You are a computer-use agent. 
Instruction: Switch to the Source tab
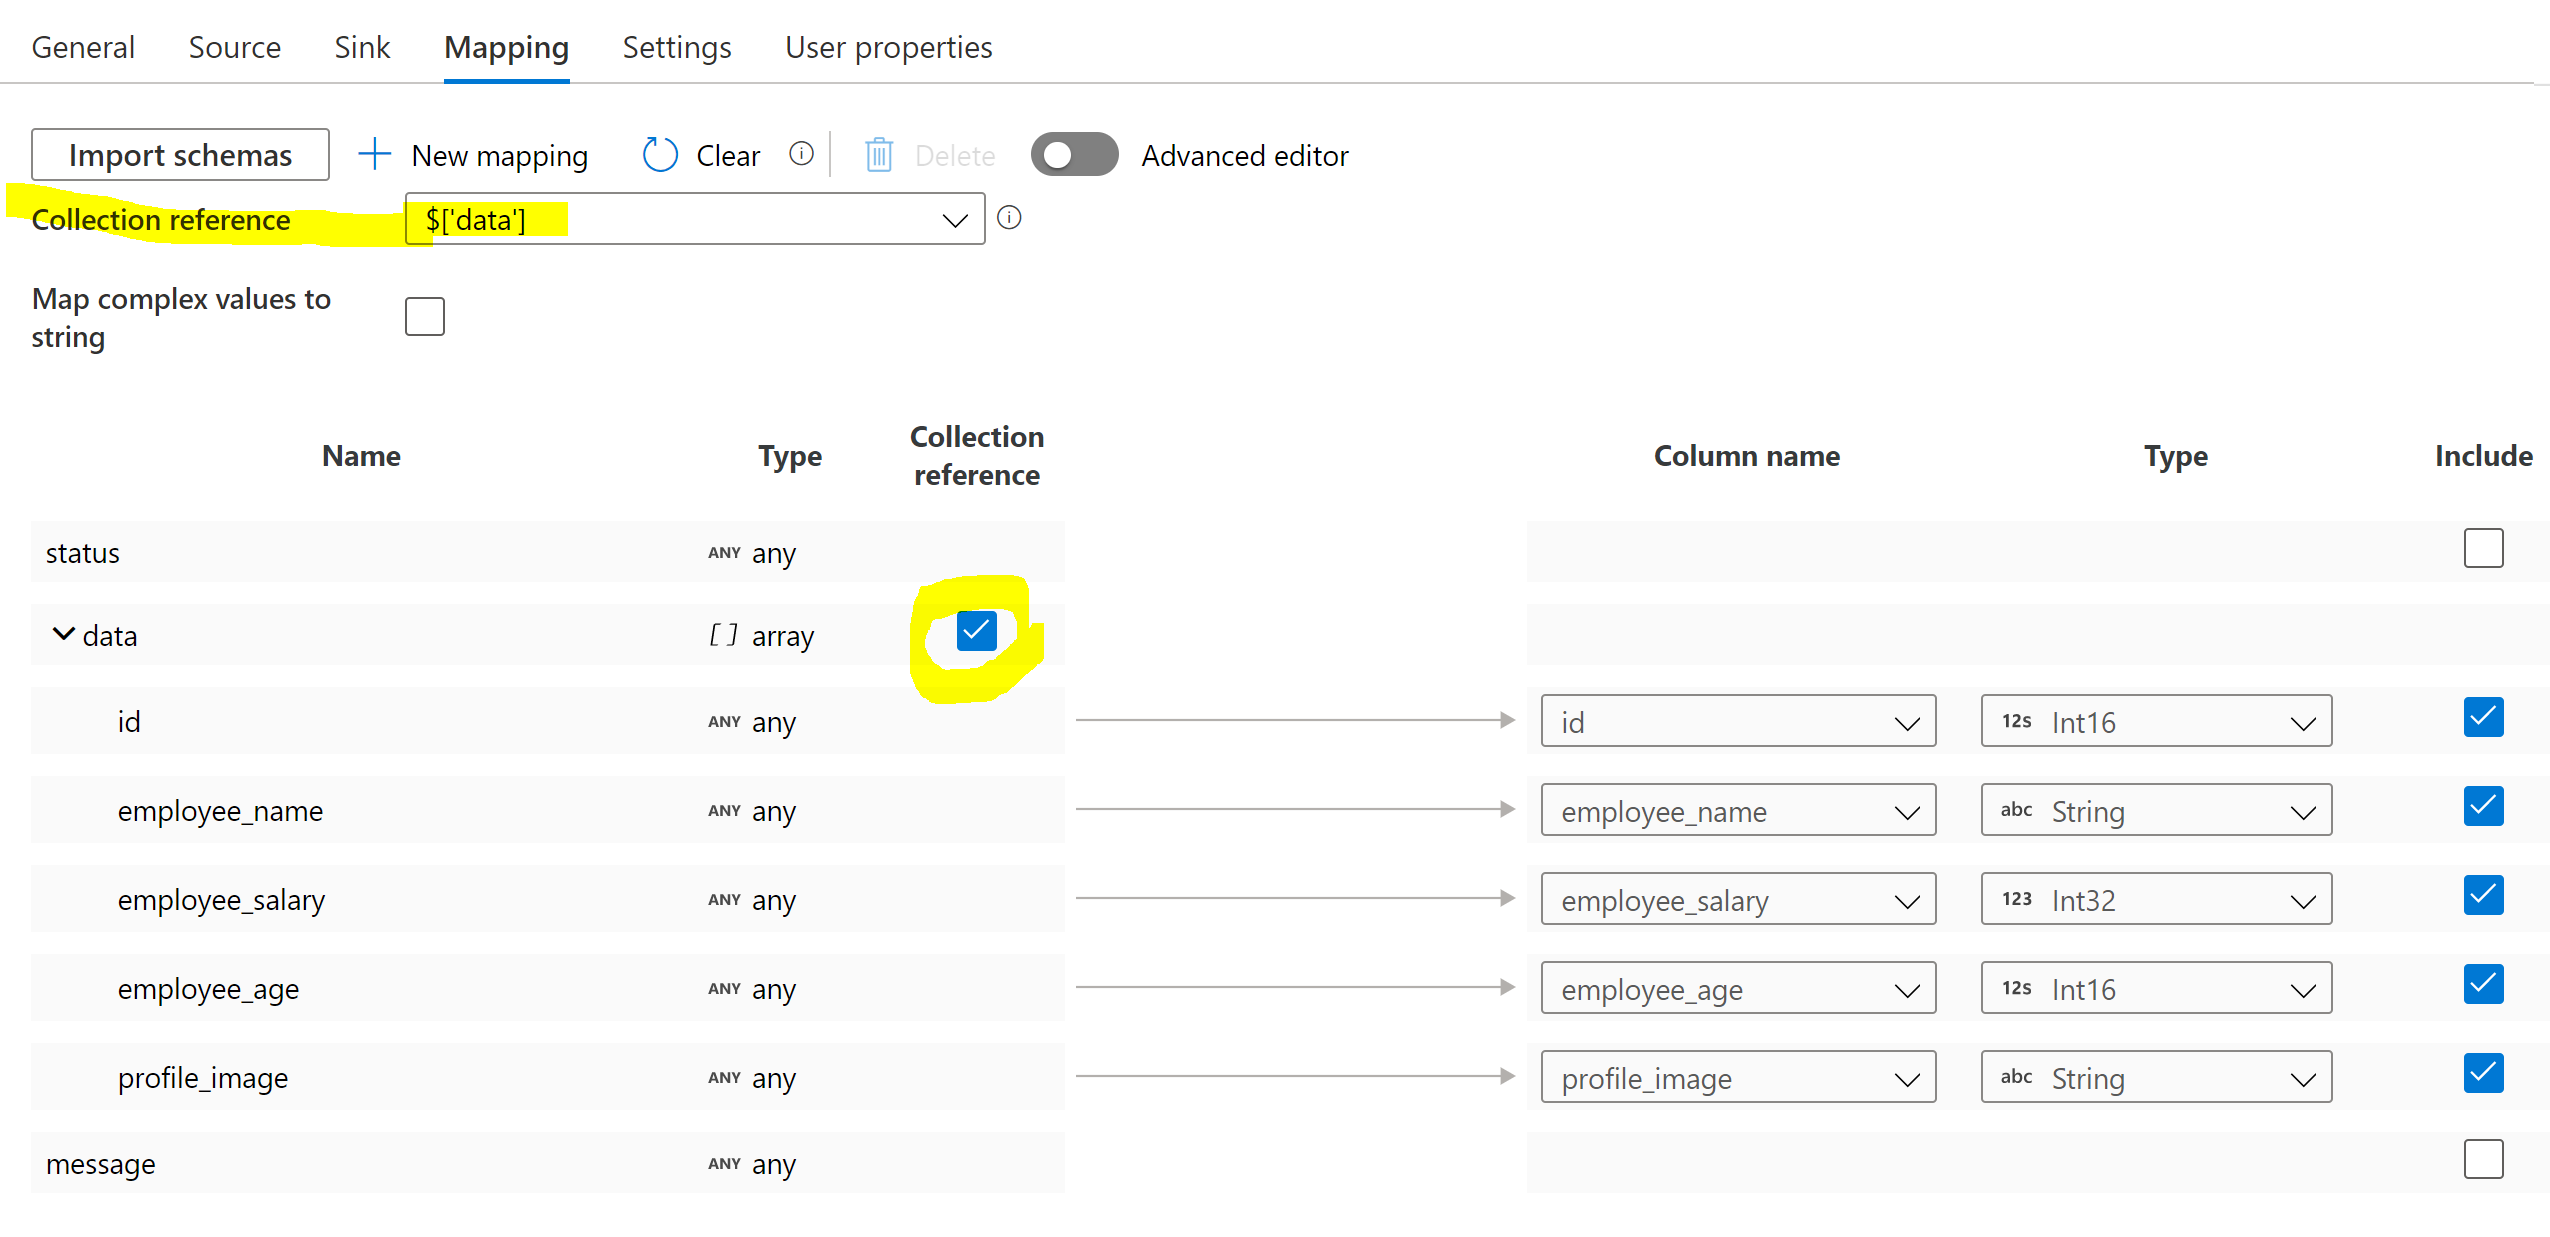[235, 47]
